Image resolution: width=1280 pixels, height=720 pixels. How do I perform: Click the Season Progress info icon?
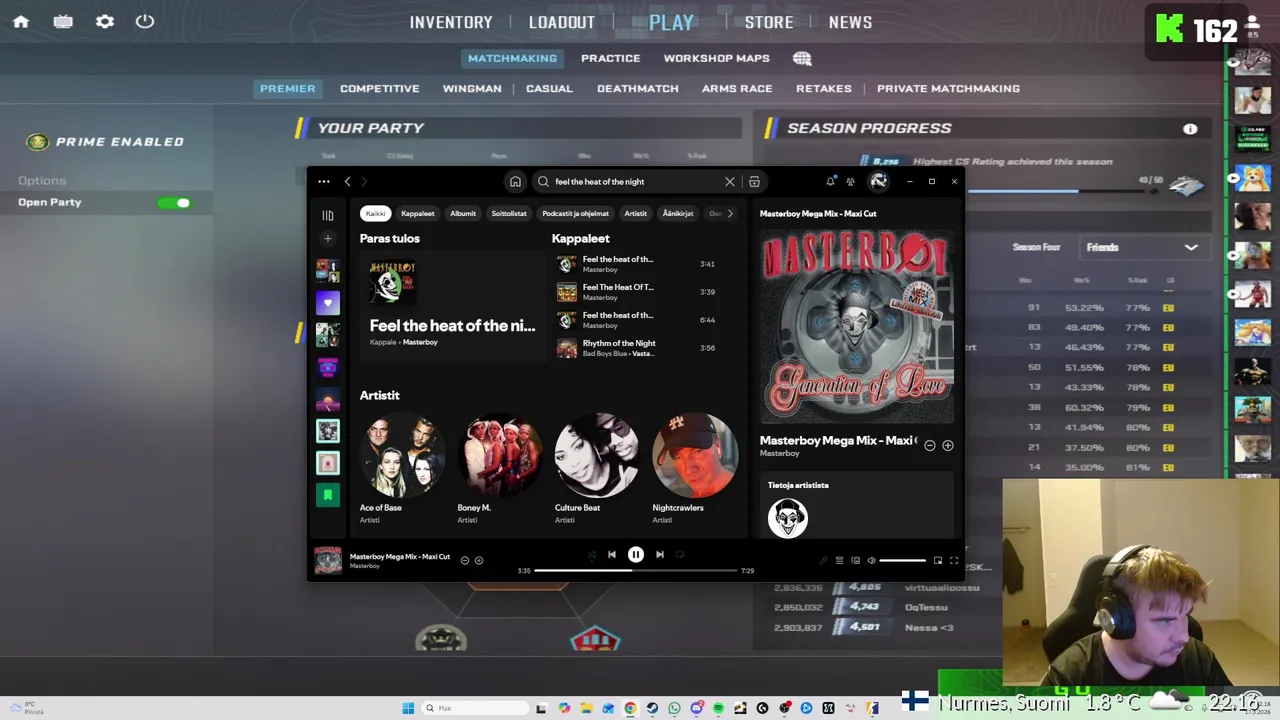point(1190,129)
